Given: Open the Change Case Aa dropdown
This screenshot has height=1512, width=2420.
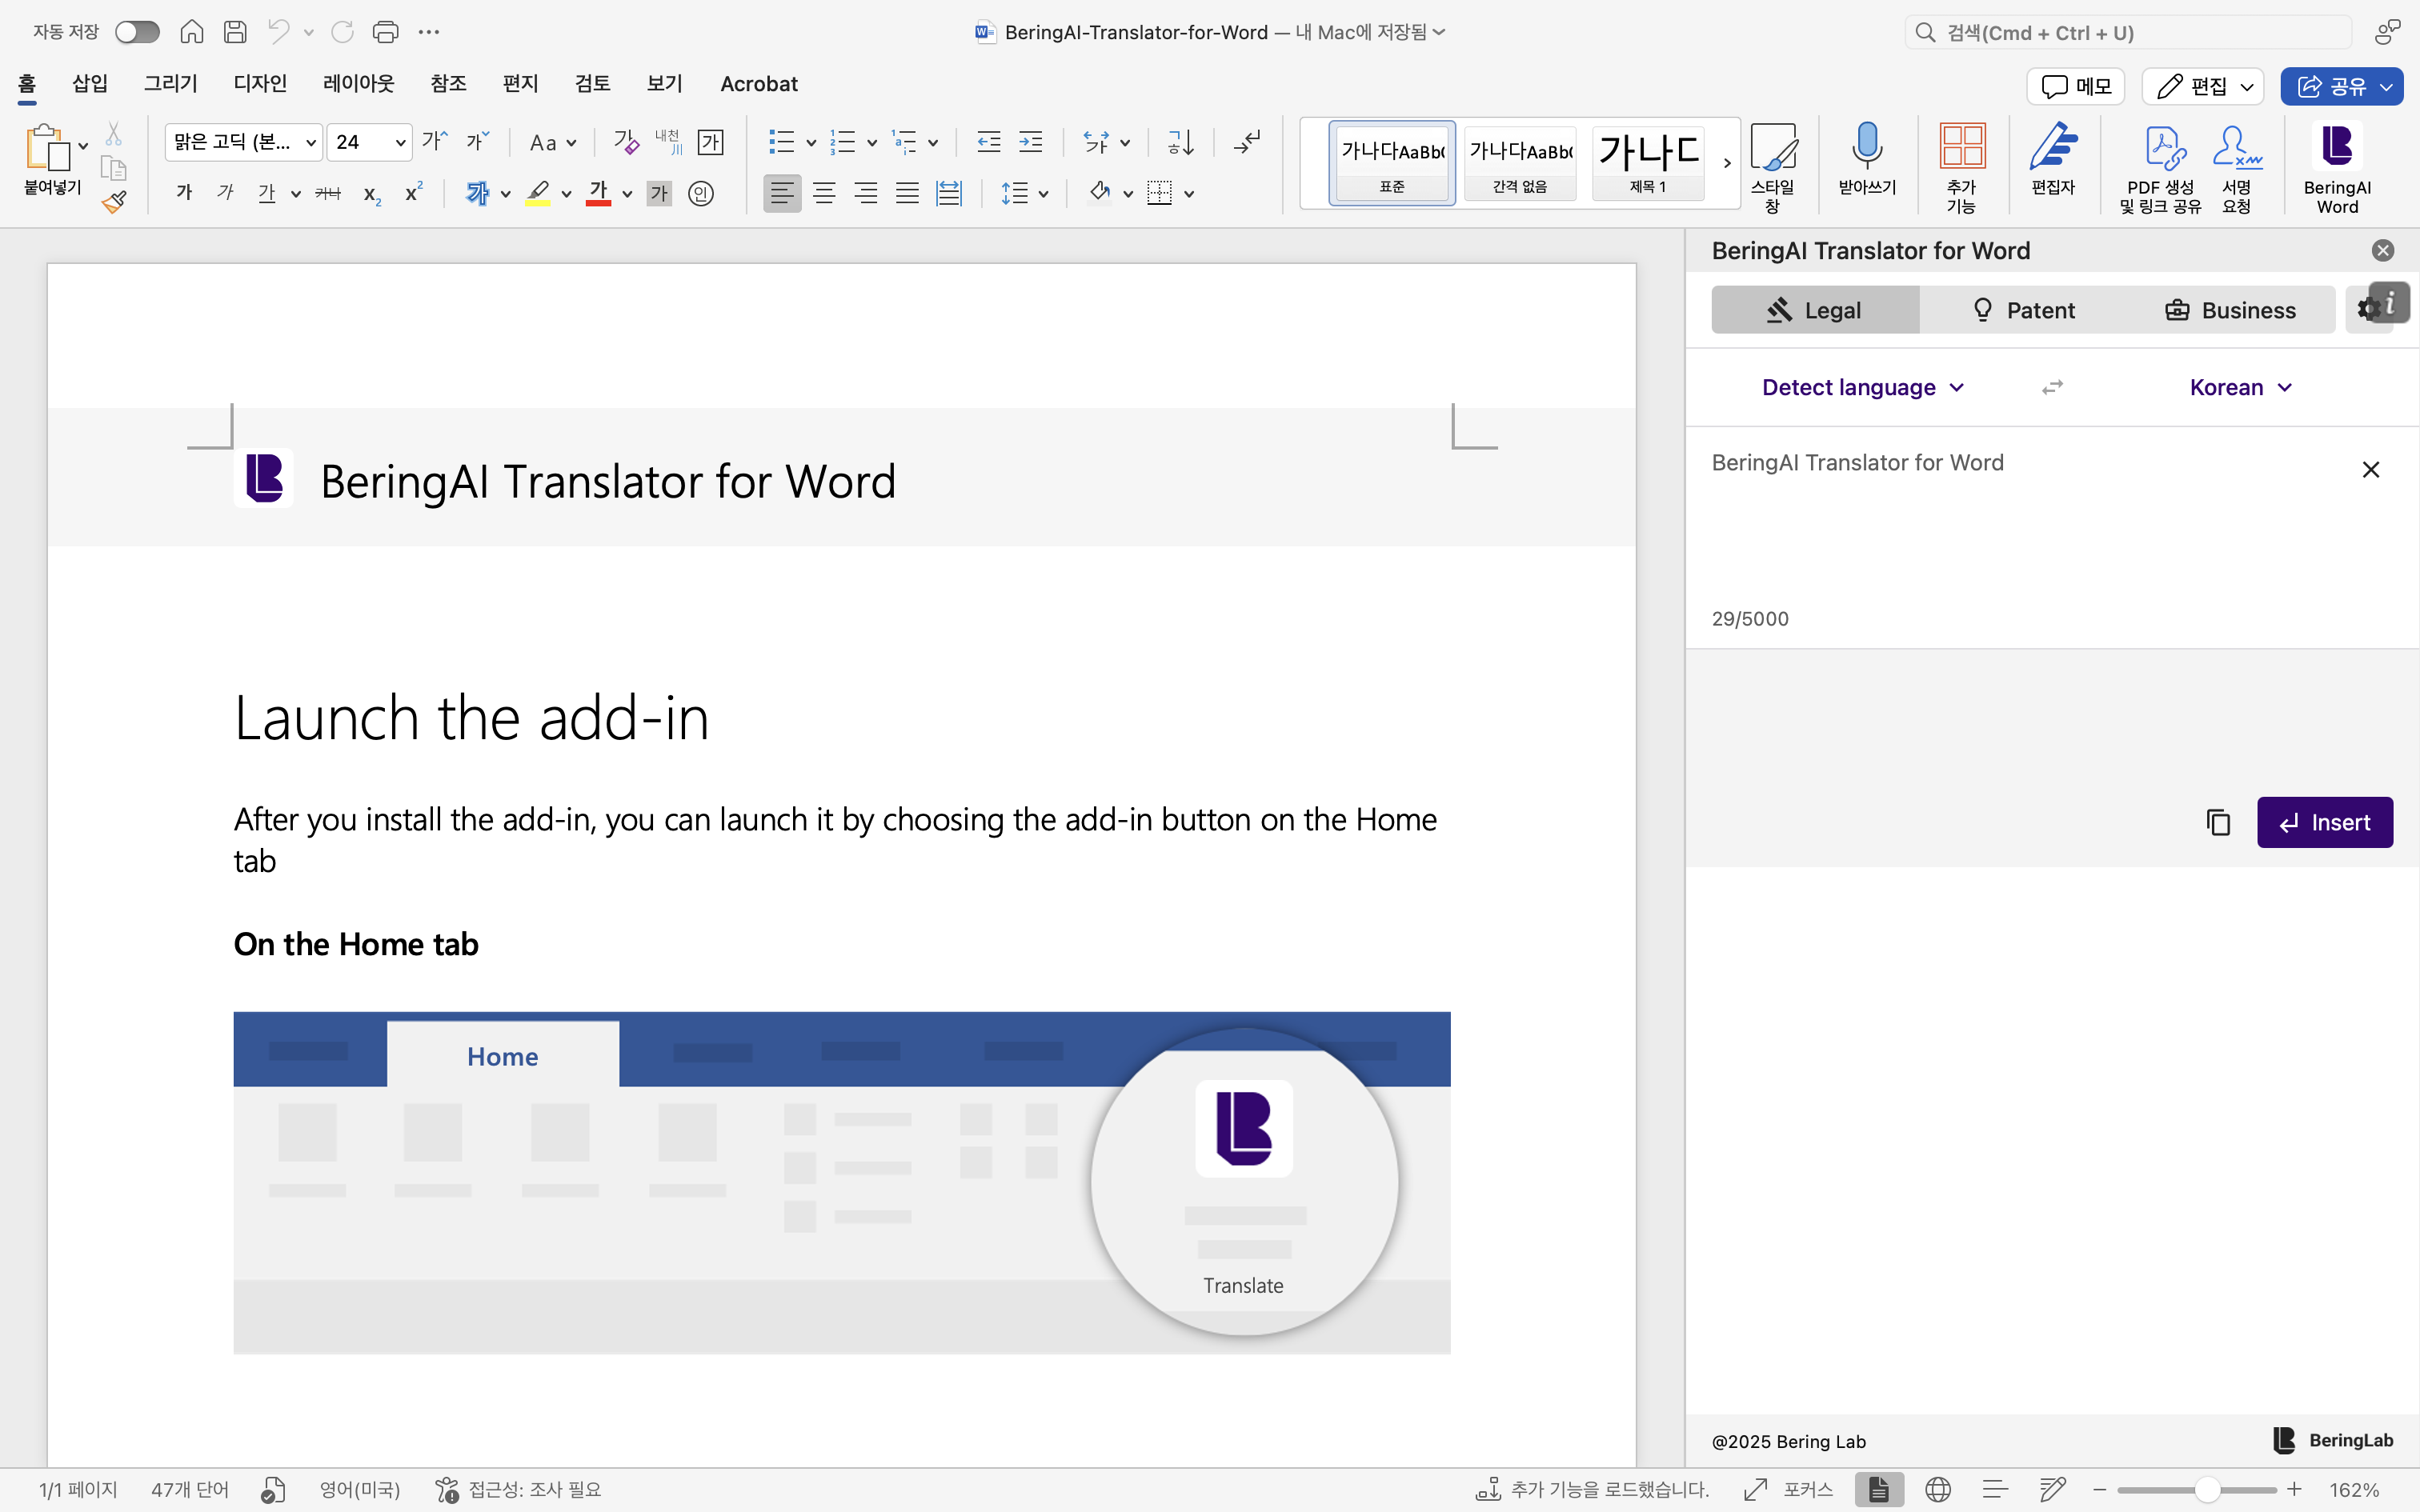Looking at the screenshot, I should click(552, 142).
